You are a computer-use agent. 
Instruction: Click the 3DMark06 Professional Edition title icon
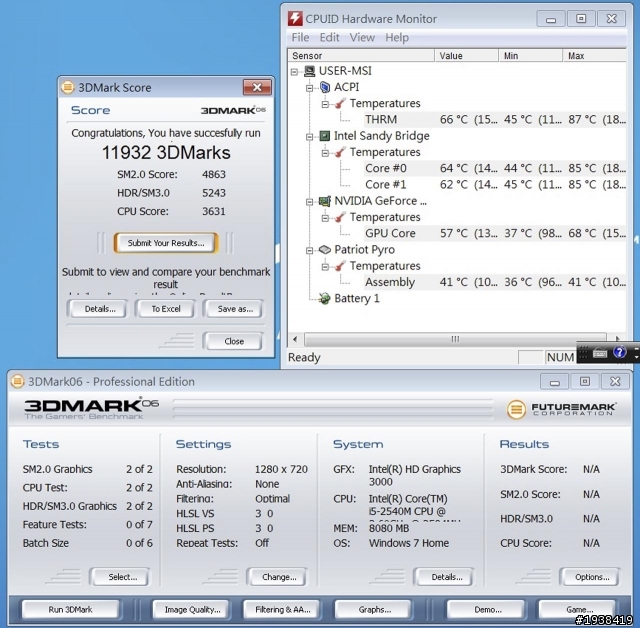(17, 382)
